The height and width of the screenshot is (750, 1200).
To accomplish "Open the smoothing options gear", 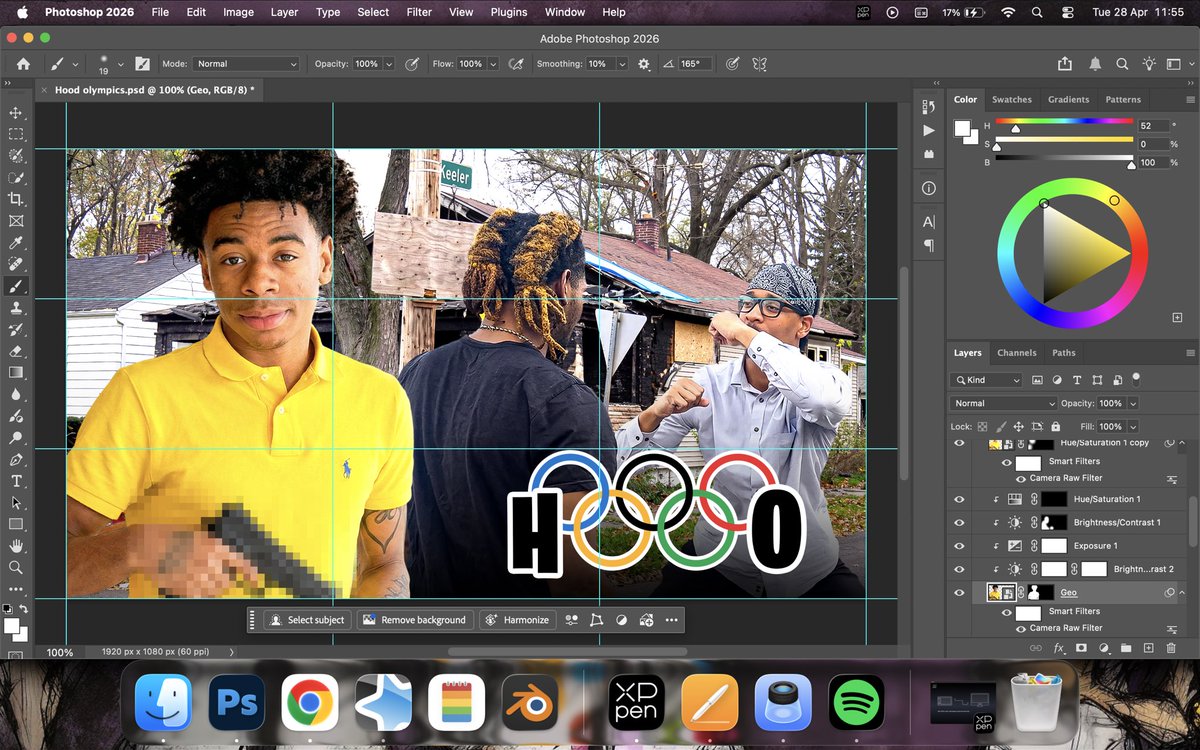I will tap(643, 63).
